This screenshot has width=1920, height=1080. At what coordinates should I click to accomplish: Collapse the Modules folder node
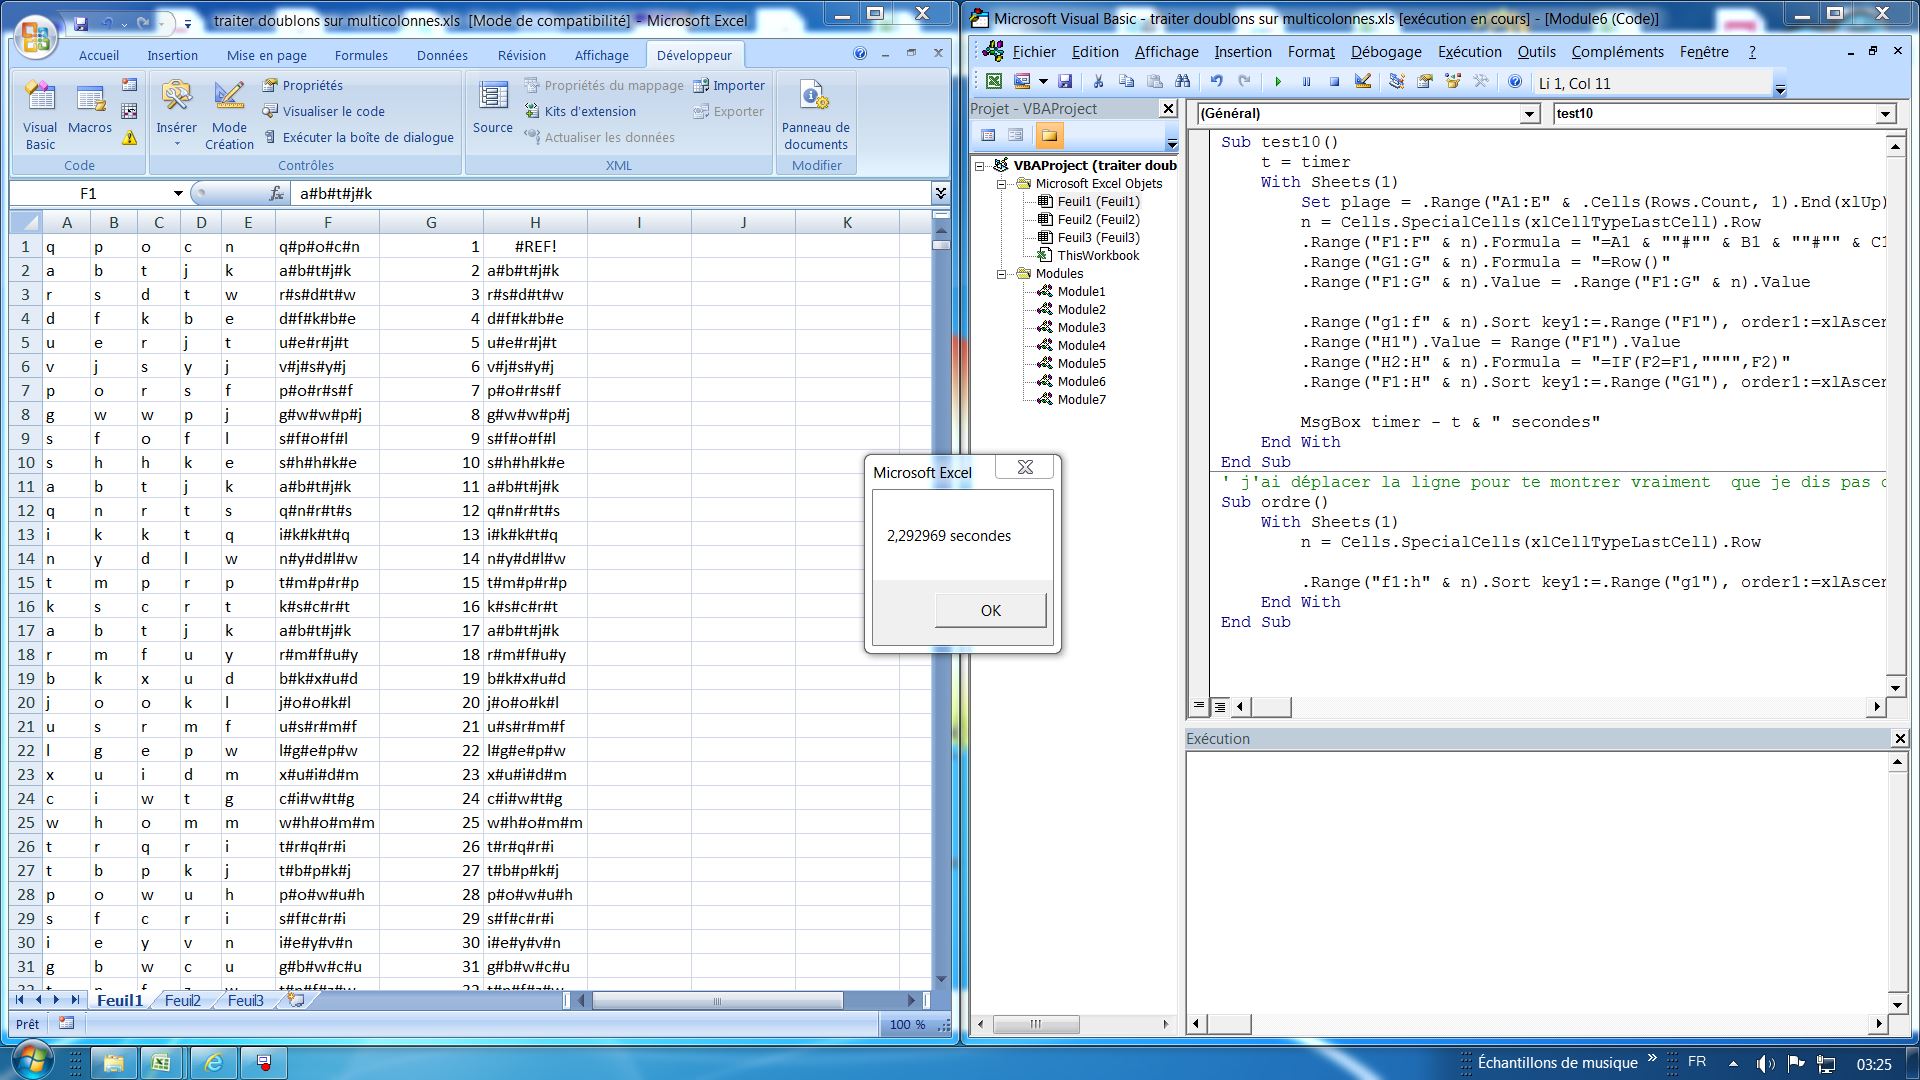1001,274
